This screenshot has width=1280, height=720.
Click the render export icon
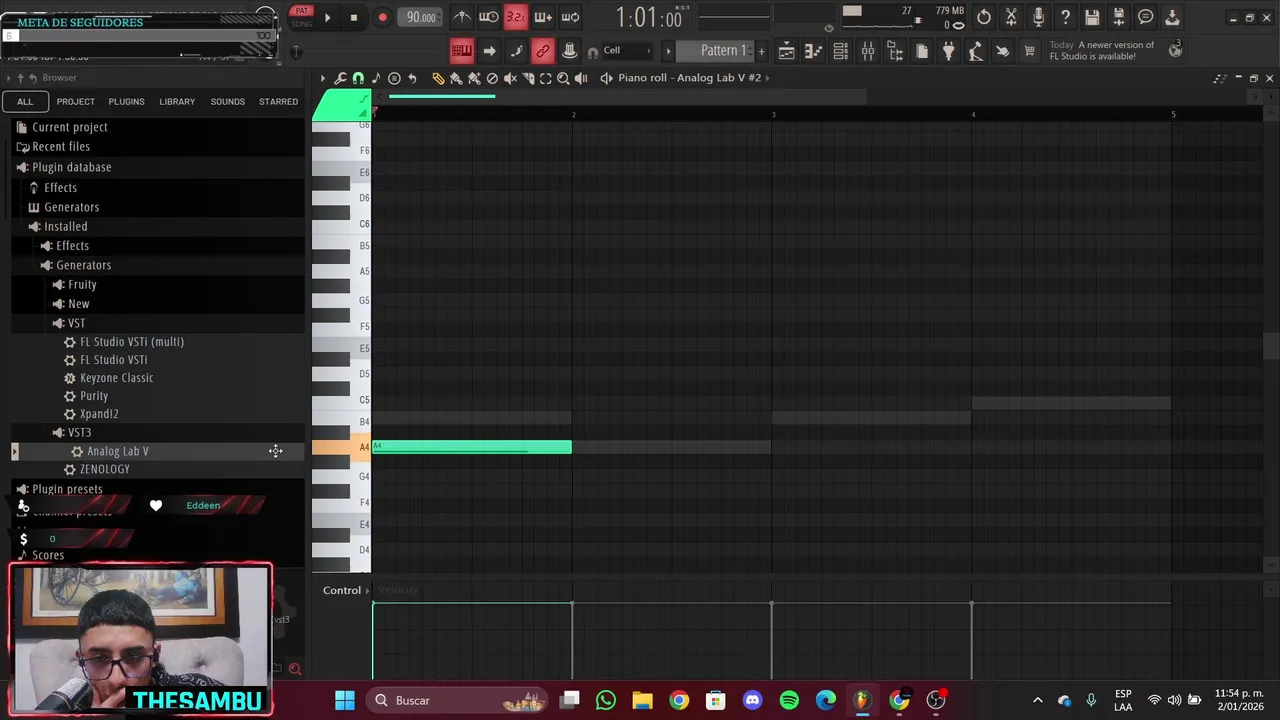coord(1119,17)
